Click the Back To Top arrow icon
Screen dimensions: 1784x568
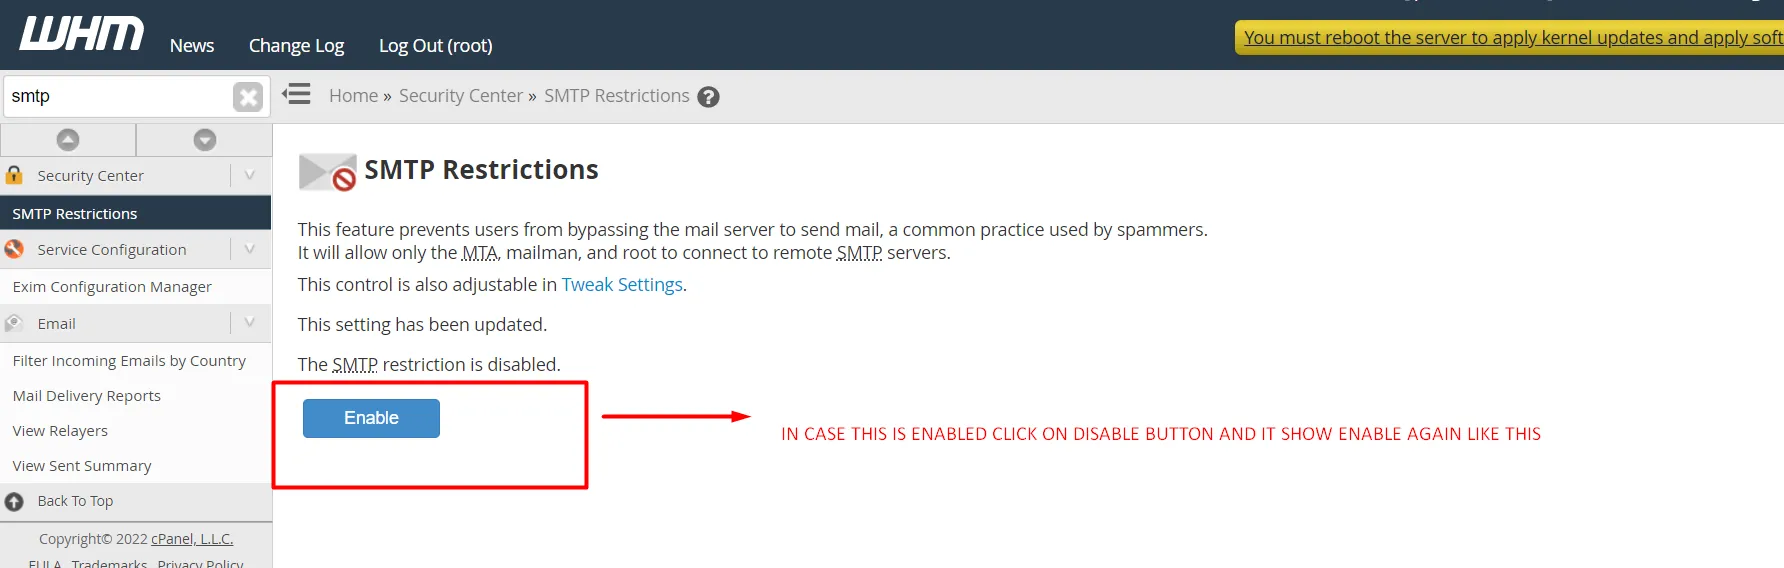click(14, 501)
